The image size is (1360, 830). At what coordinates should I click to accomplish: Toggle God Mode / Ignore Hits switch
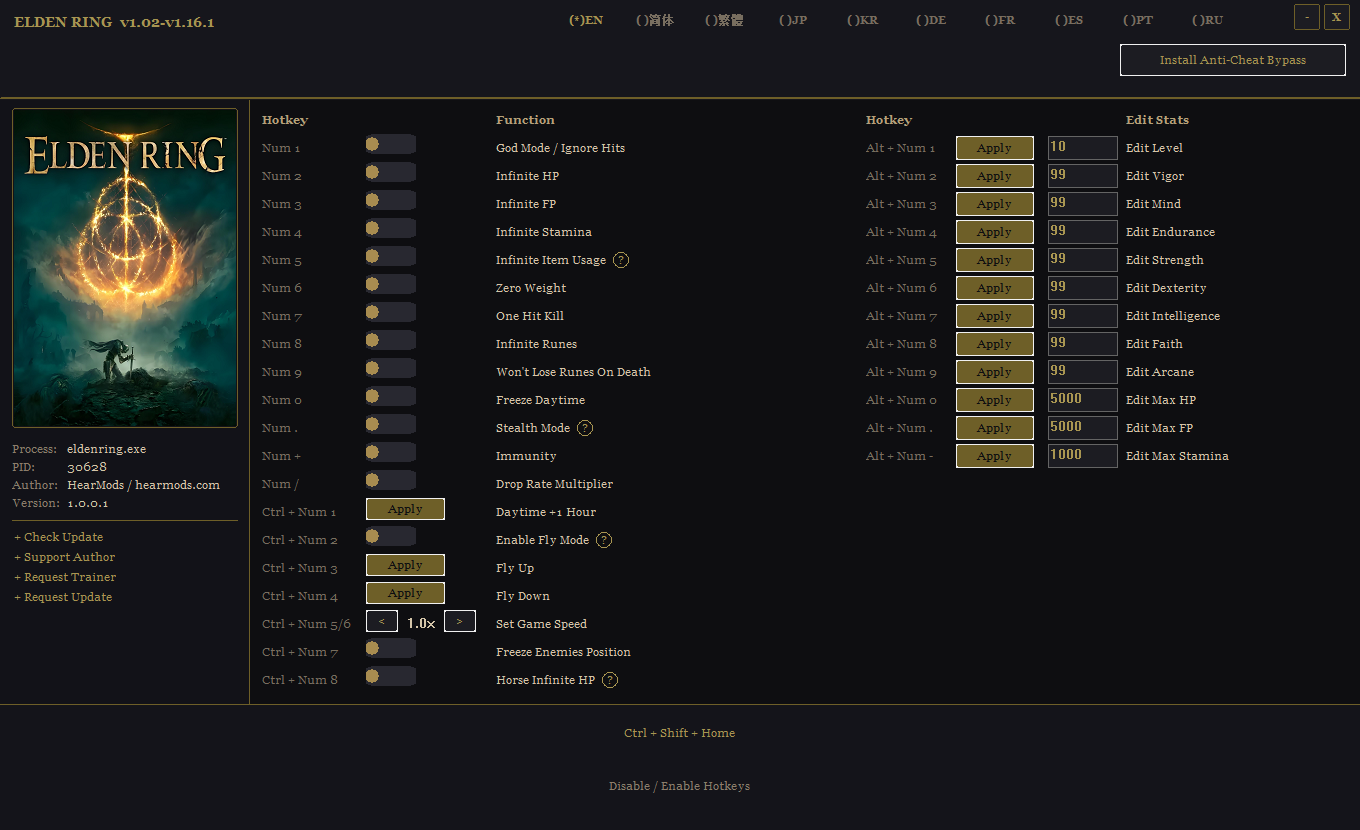pos(390,145)
